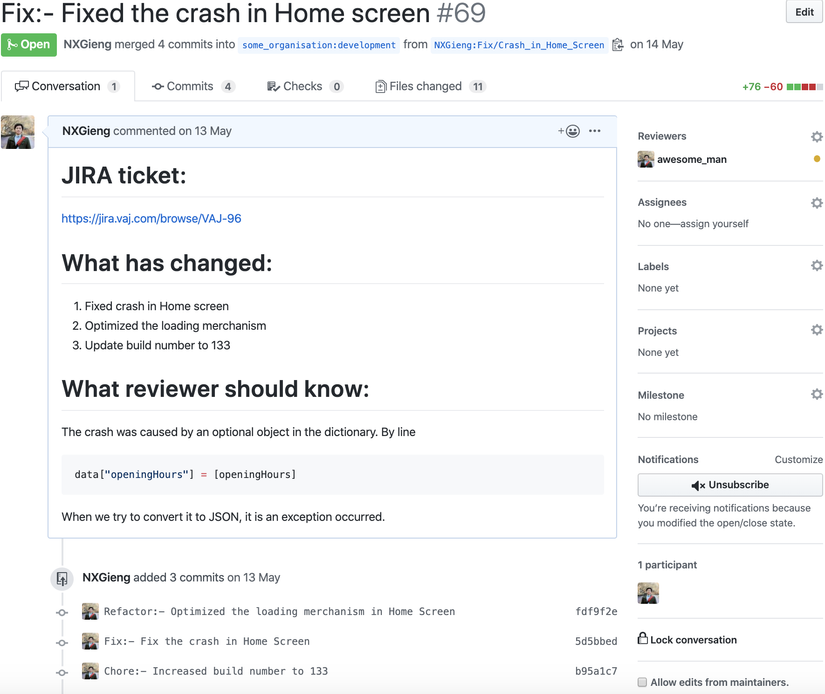Open the comment options three-dot menu

pos(595,131)
